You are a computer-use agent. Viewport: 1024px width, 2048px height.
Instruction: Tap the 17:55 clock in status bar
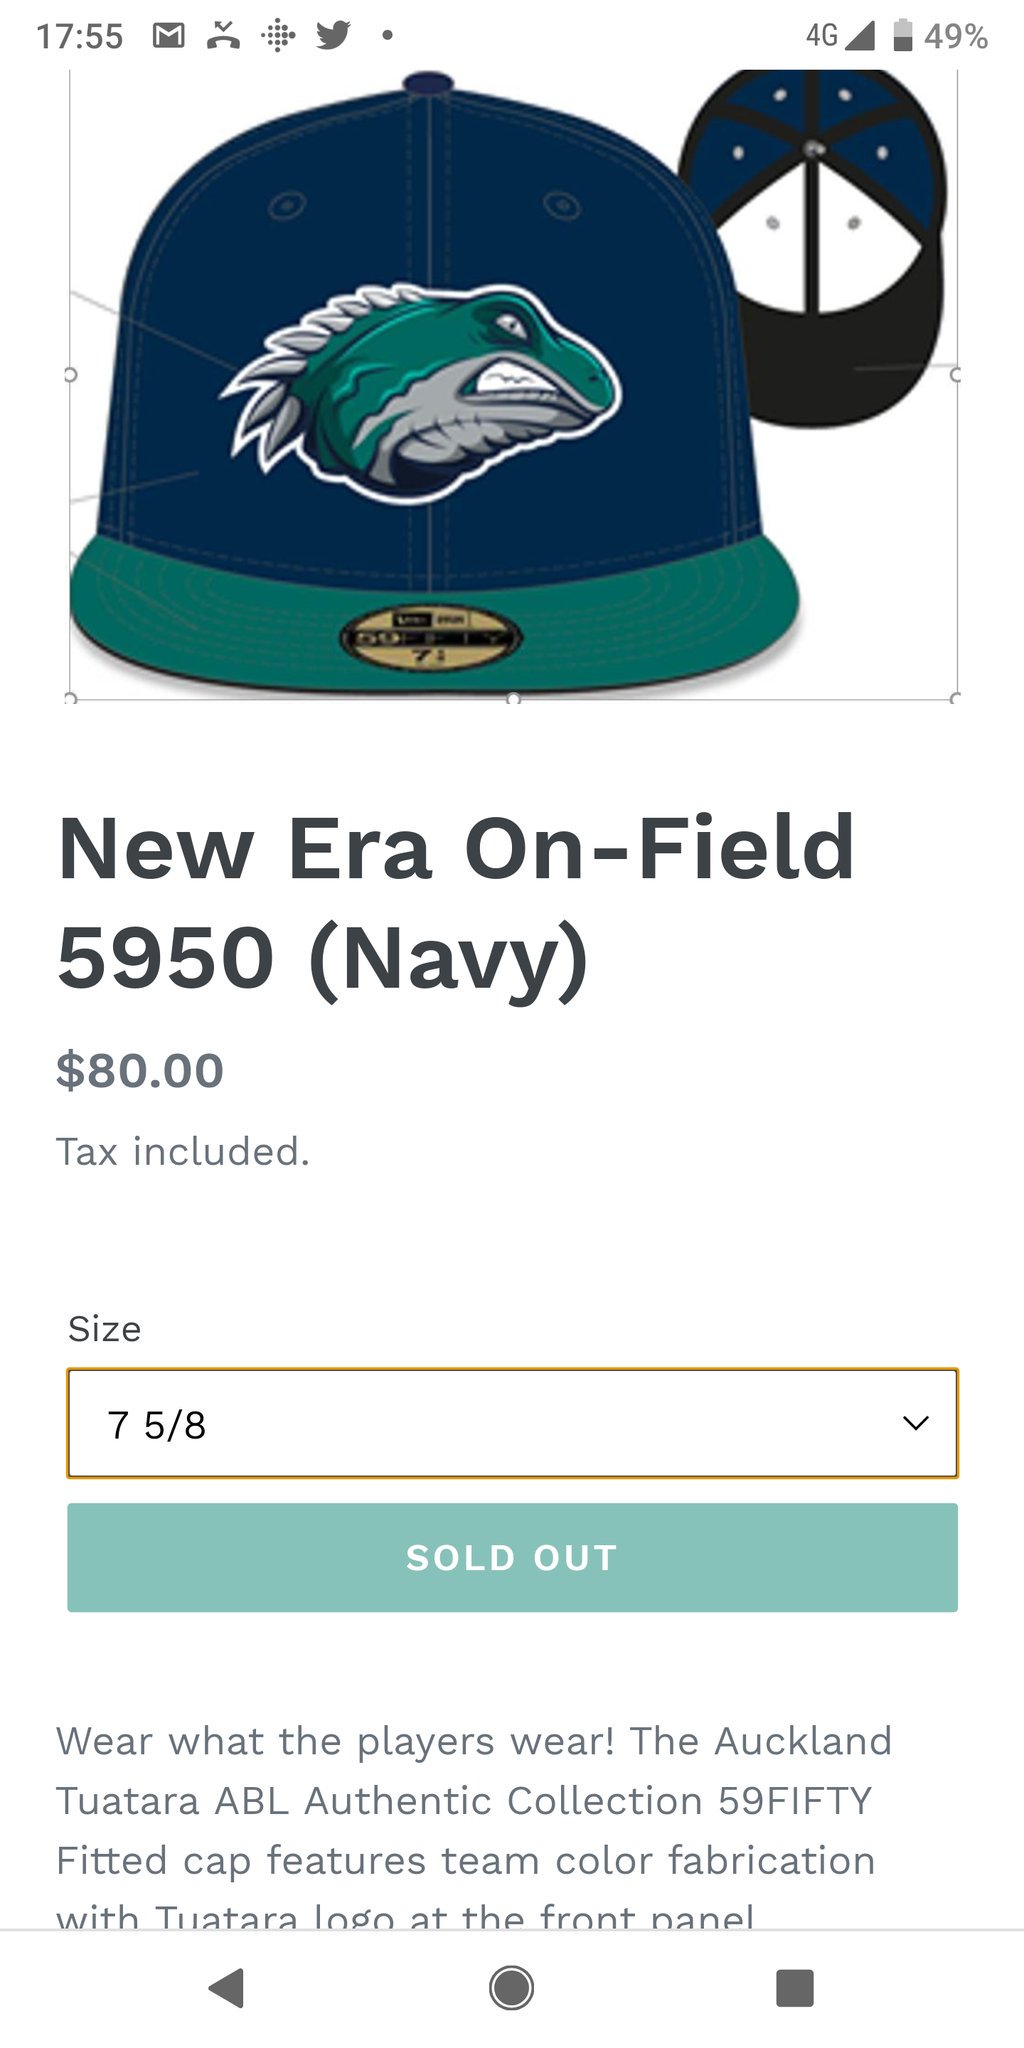point(80,37)
